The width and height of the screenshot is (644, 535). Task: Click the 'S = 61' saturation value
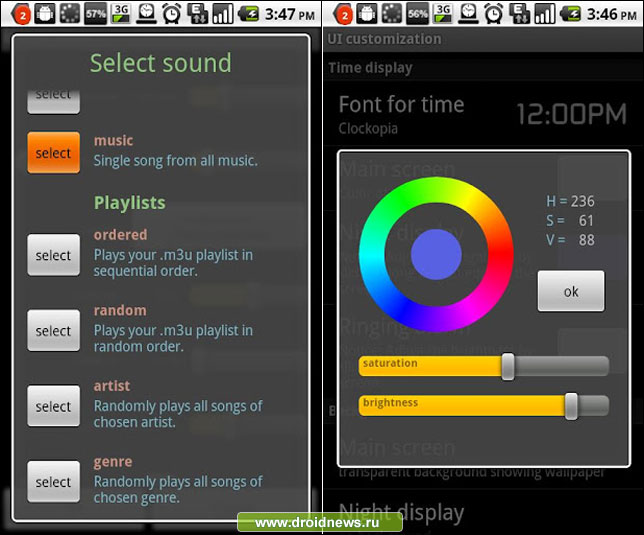(570, 220)
